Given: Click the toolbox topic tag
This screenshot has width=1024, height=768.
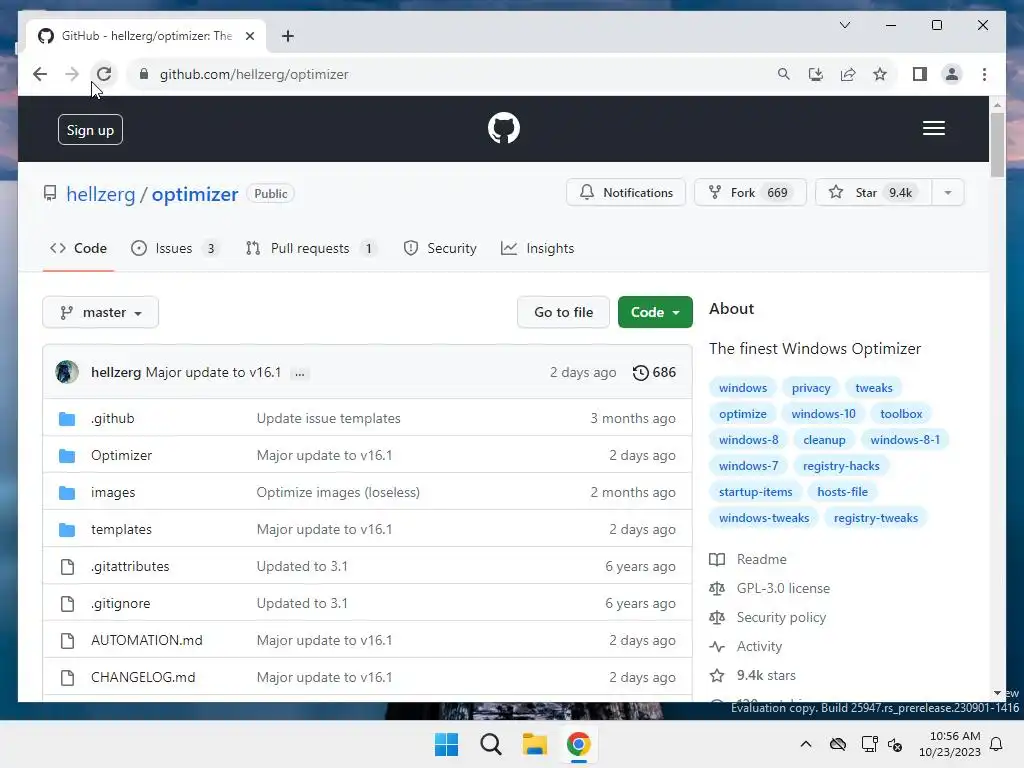Looking at the screenshot, I should pos(901,413).
